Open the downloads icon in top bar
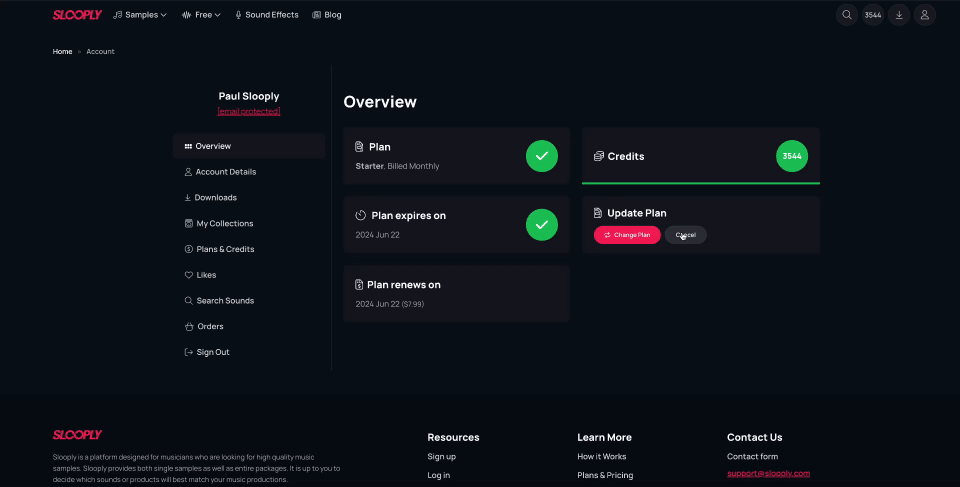Viewport: 960px width, 487px height. click(899, 15)
